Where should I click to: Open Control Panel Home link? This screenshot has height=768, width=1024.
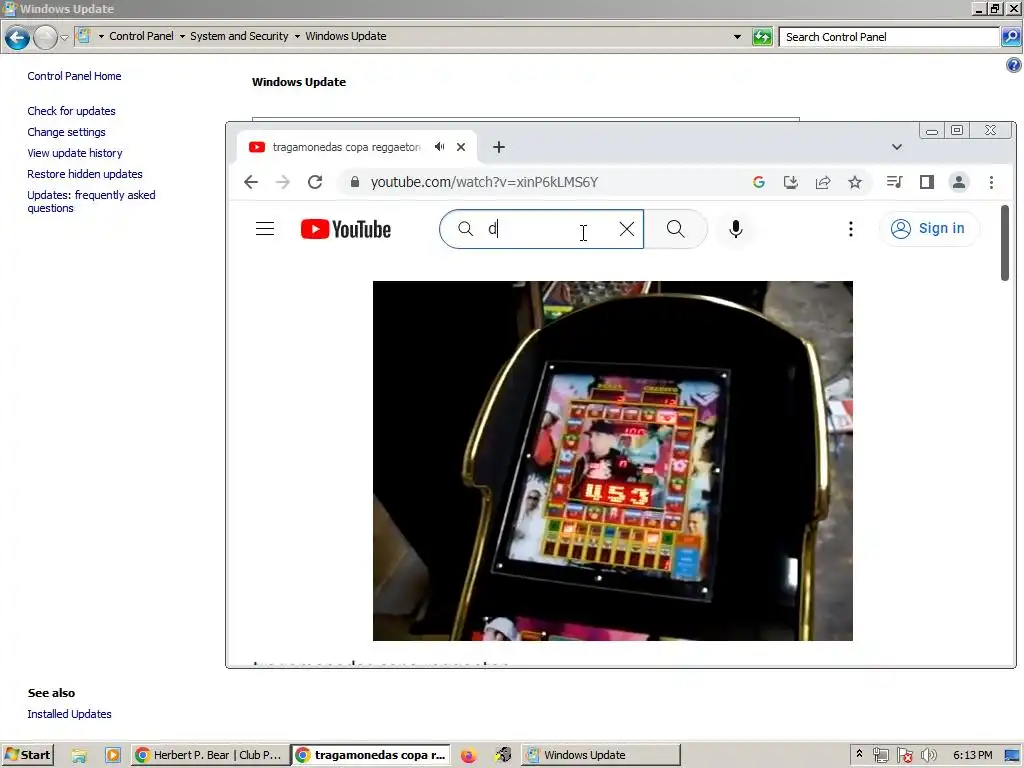click(x=74, y=76)
